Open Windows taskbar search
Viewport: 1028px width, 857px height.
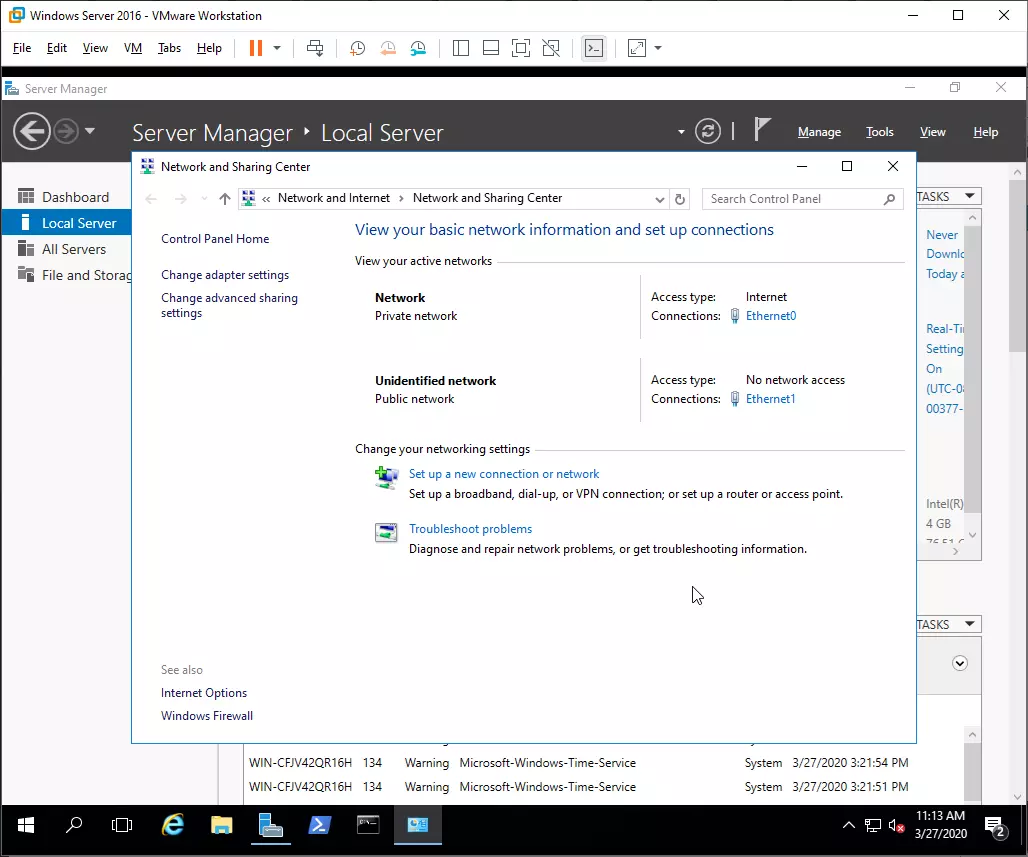coord(73,825)
